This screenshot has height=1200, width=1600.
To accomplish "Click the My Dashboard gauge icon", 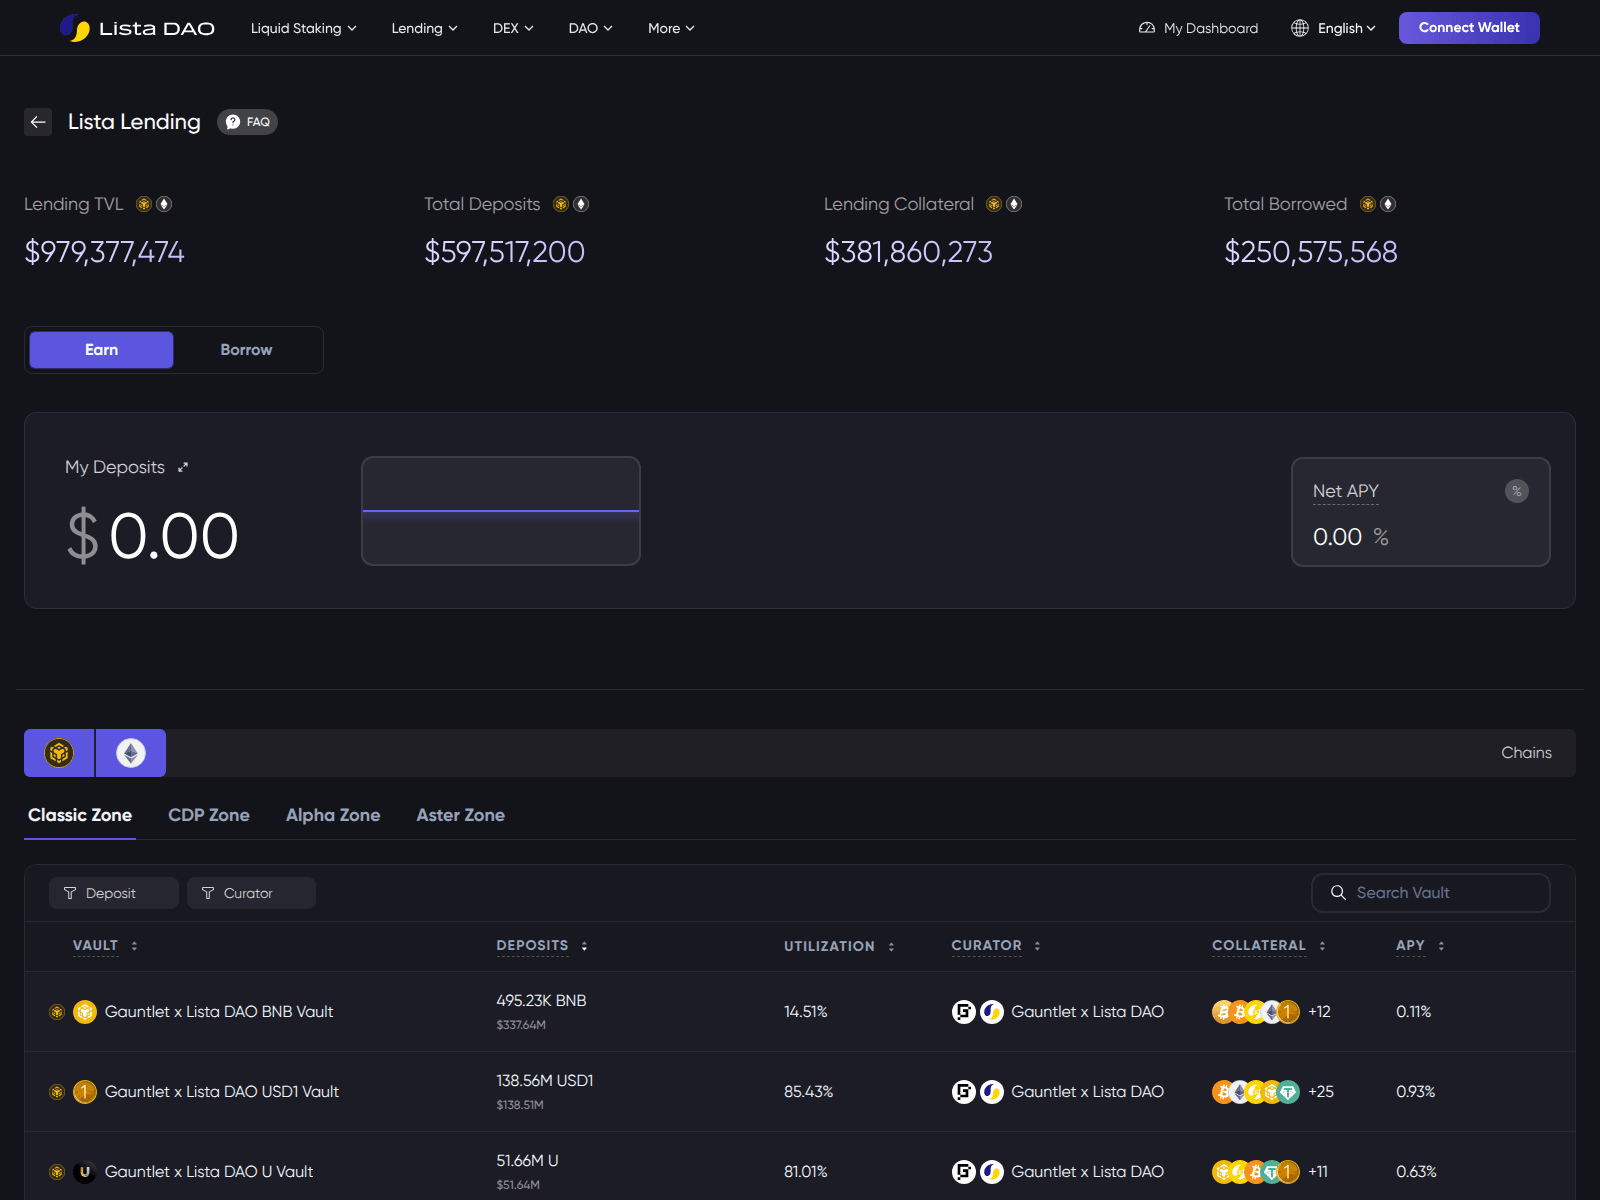I will [1147, 28].
